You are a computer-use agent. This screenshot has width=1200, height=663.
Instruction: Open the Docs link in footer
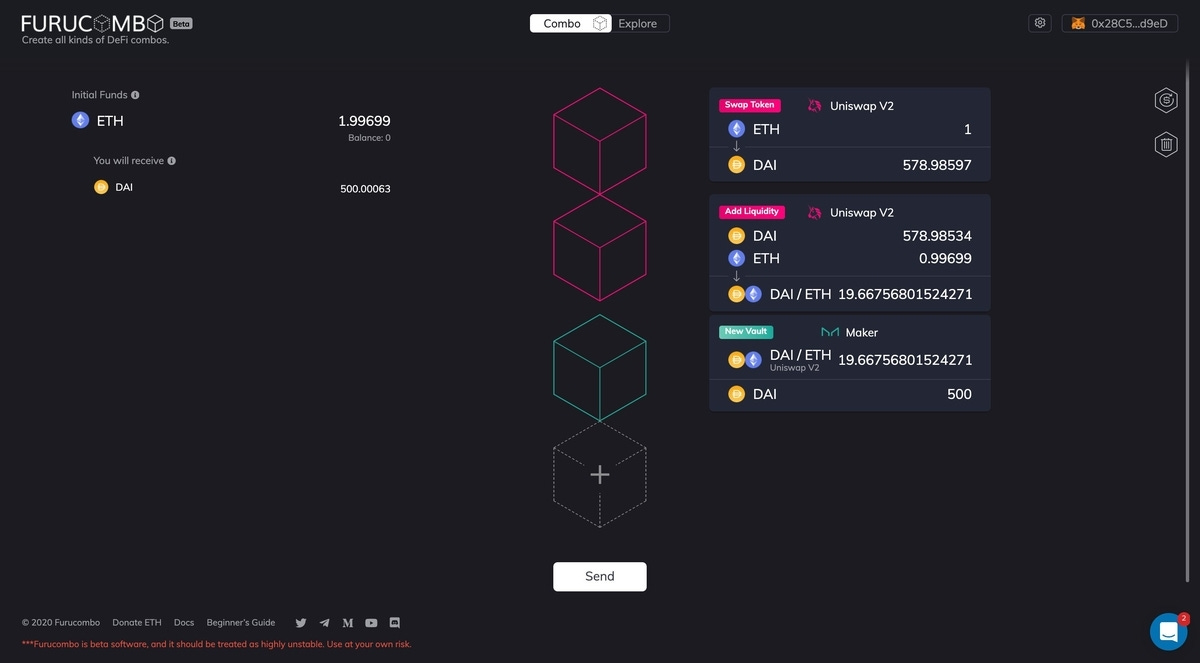pos(184,622)
